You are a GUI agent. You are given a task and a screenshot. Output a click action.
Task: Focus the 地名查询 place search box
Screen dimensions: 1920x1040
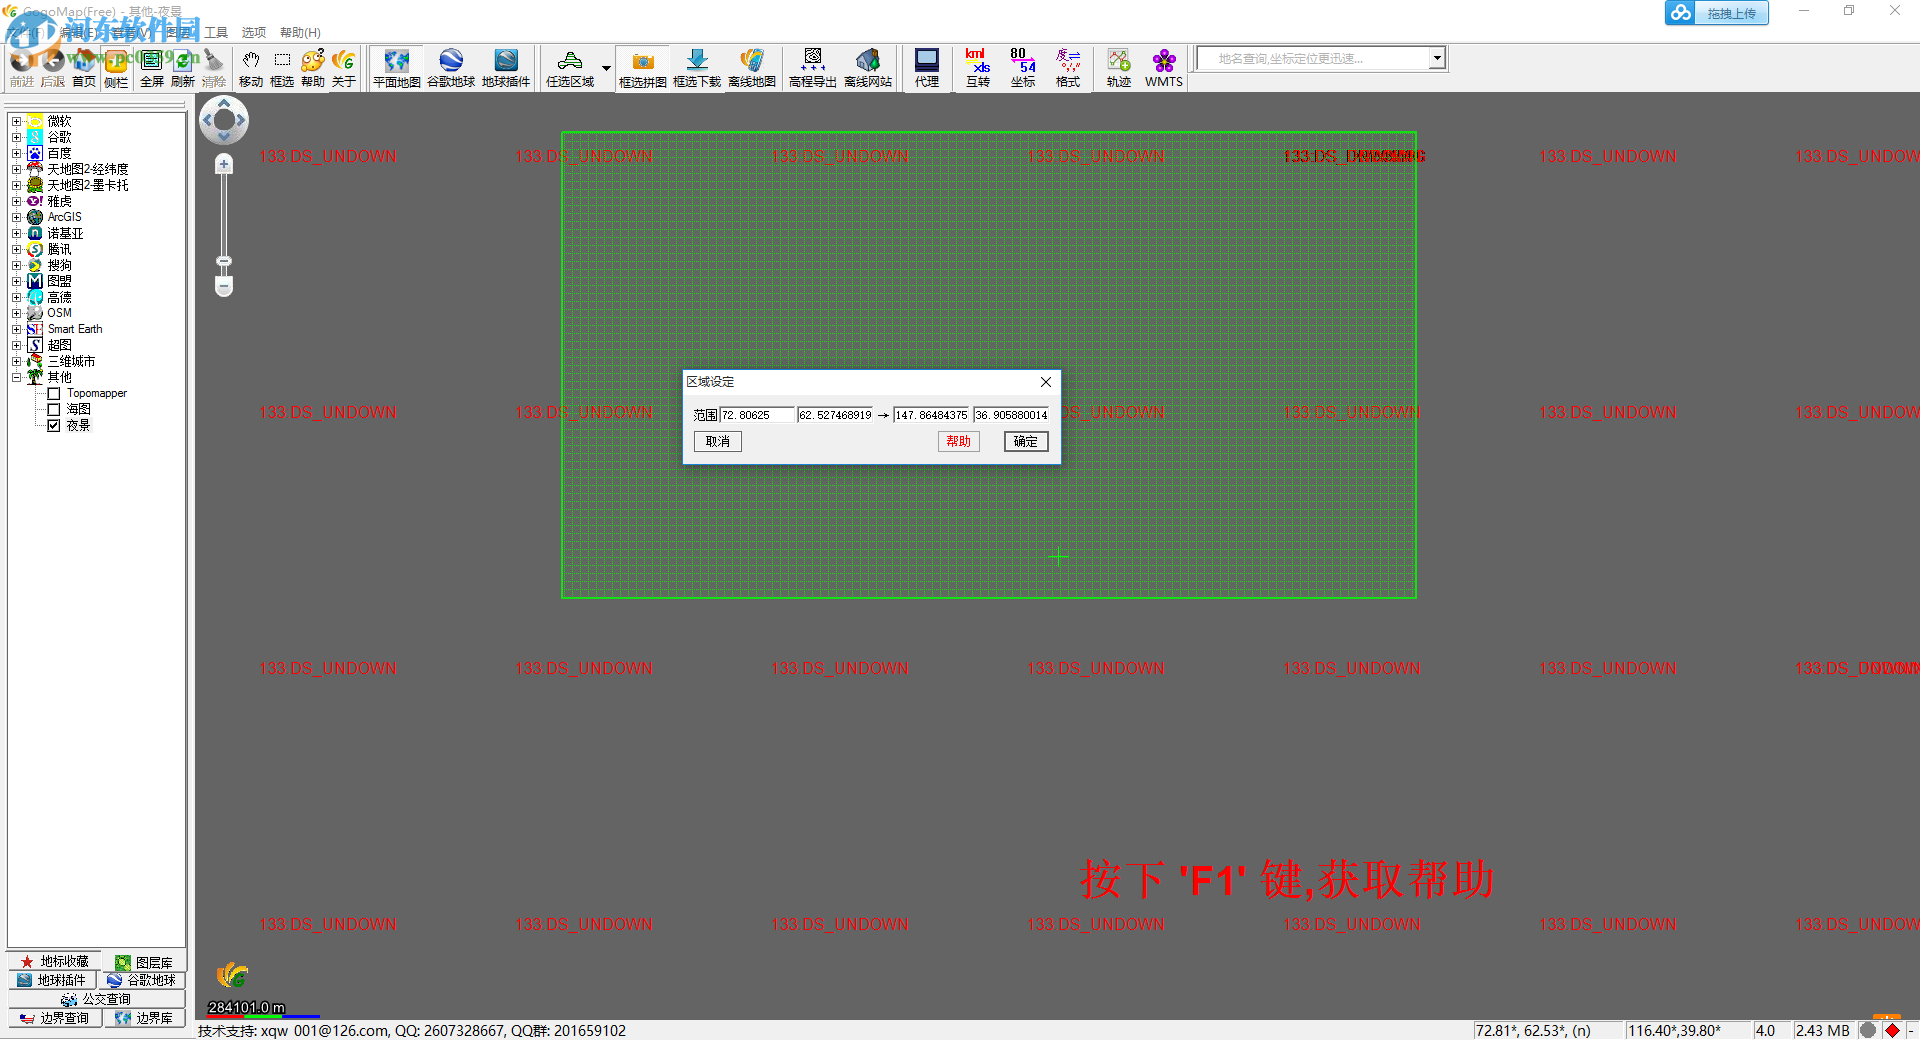[1313, 58]
